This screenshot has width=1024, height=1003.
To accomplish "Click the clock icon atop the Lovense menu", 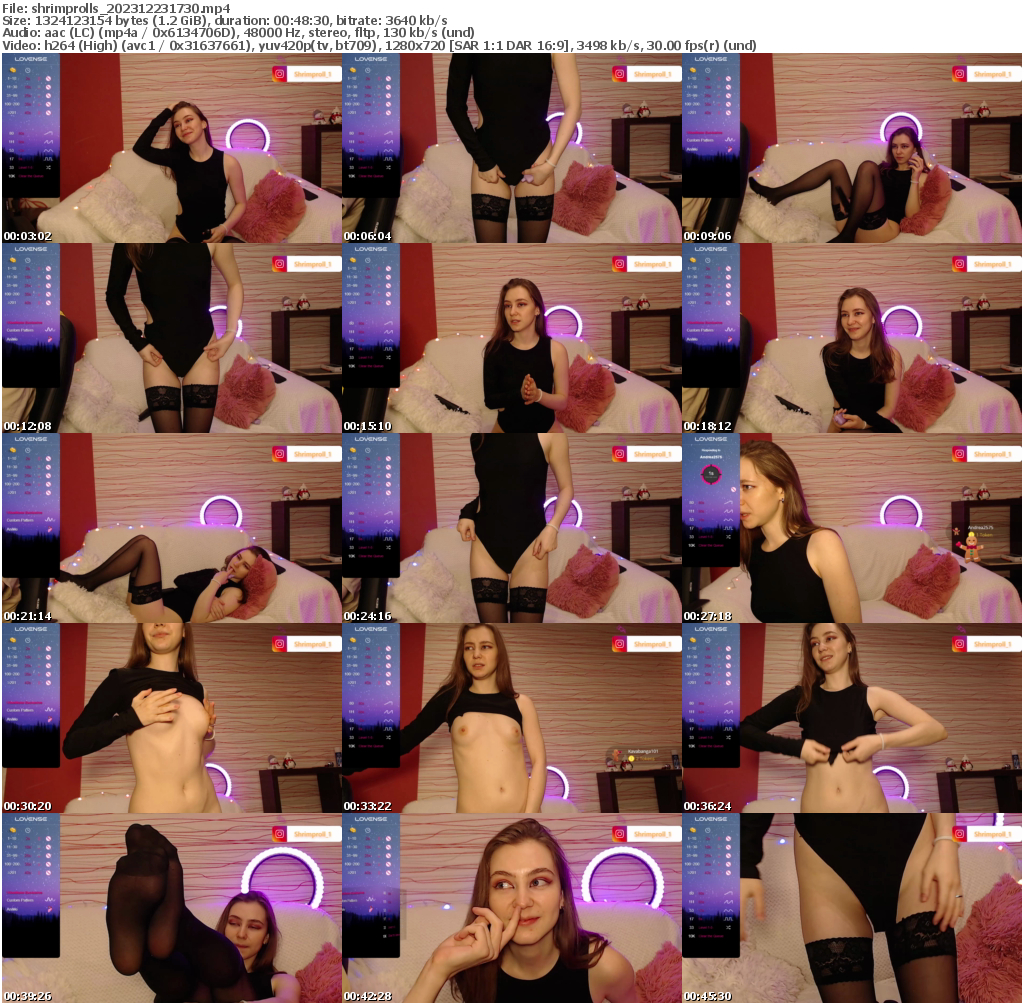I will (x=28, y=71).
